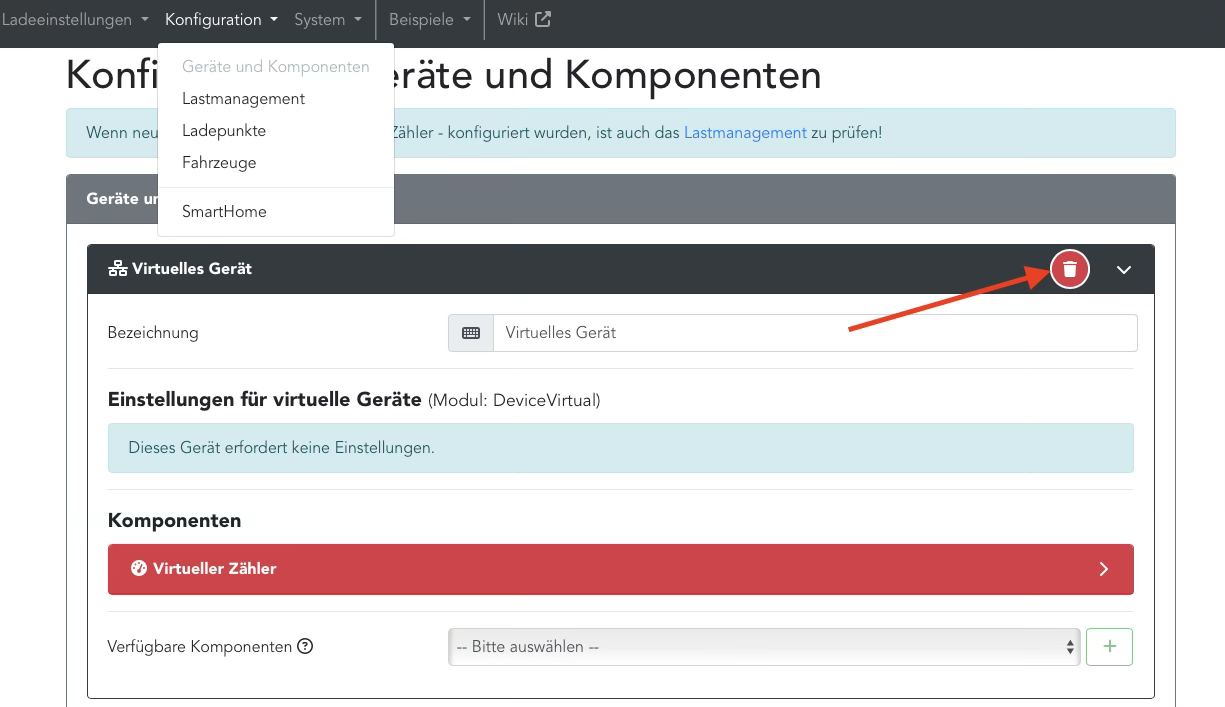
Task: Select Lastmanagement from Konfiguration menu
Action: pyautogui.click(x=243, y=99)
